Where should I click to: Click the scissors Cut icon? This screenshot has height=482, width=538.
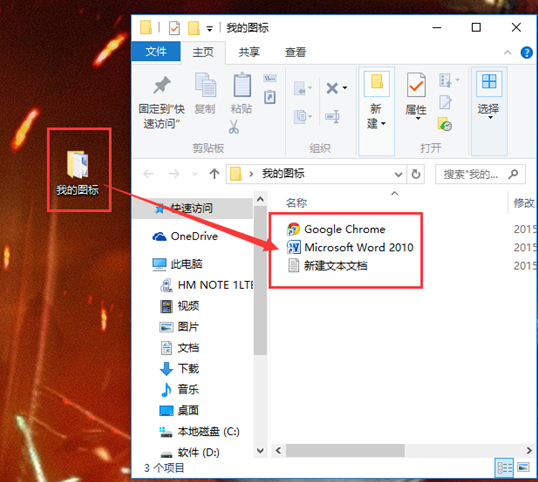234,127
